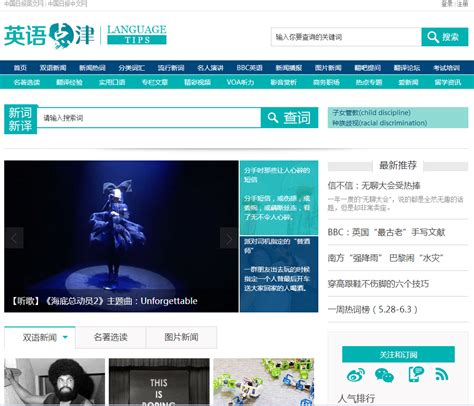Open the WeChat follow icon
474x406 pixels.
(x=384, y=375)
